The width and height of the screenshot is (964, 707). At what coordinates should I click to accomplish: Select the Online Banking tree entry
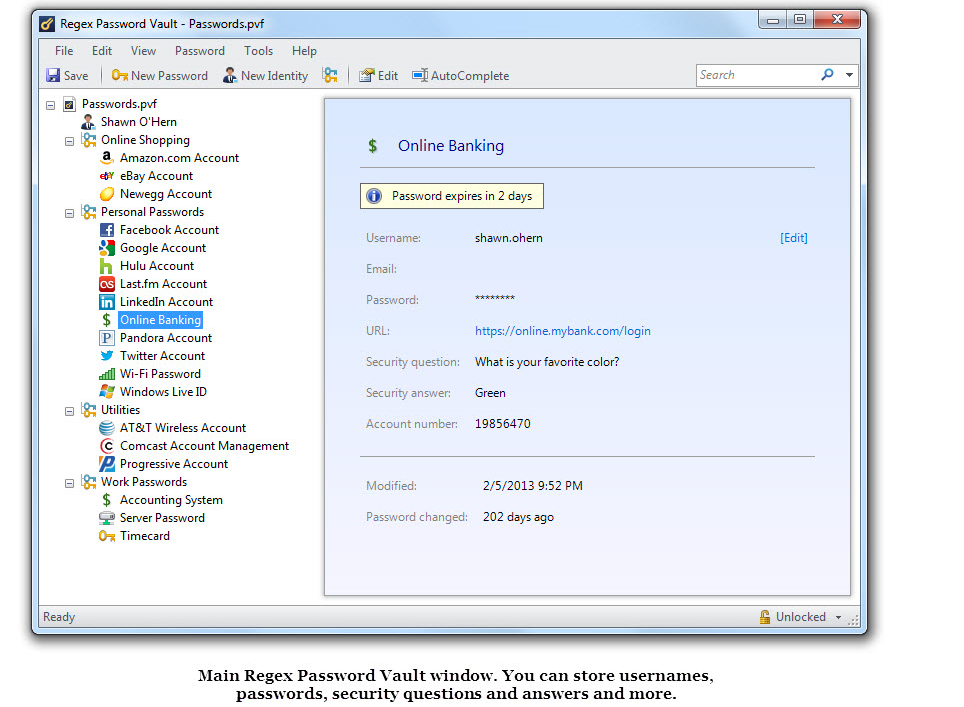(x=160, y=320)
